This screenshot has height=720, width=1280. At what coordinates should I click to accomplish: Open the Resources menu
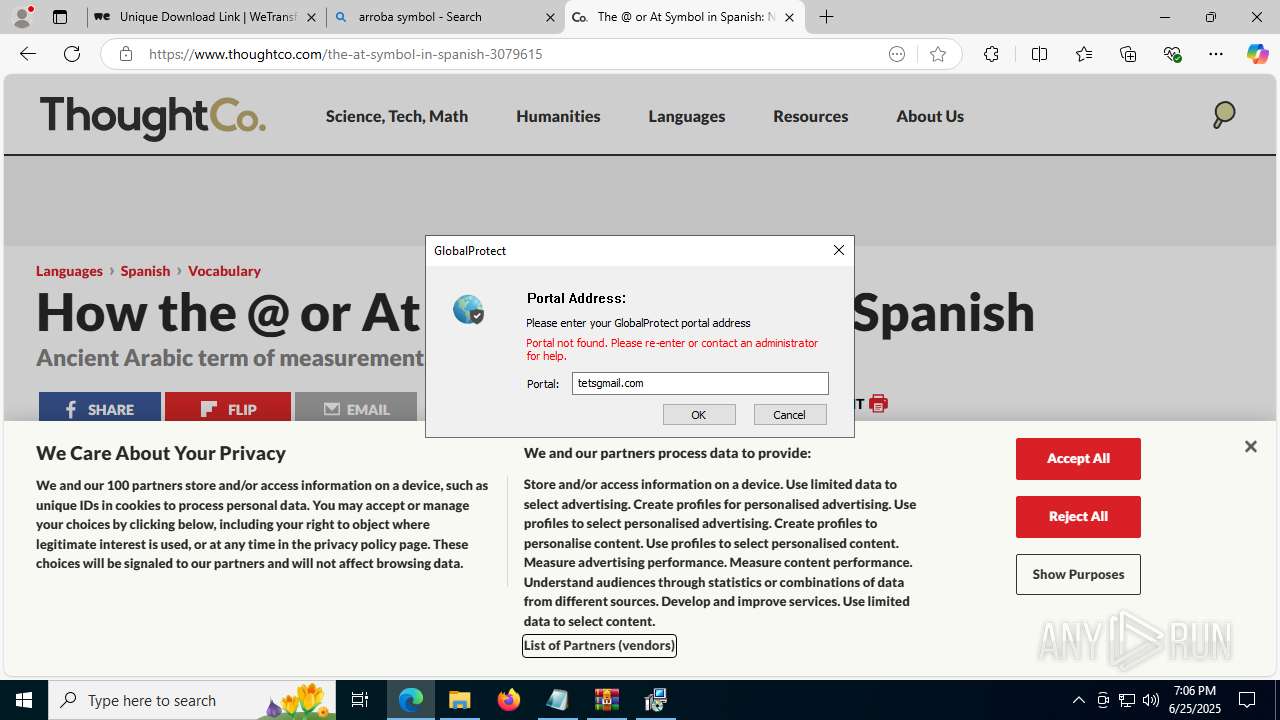811,116
